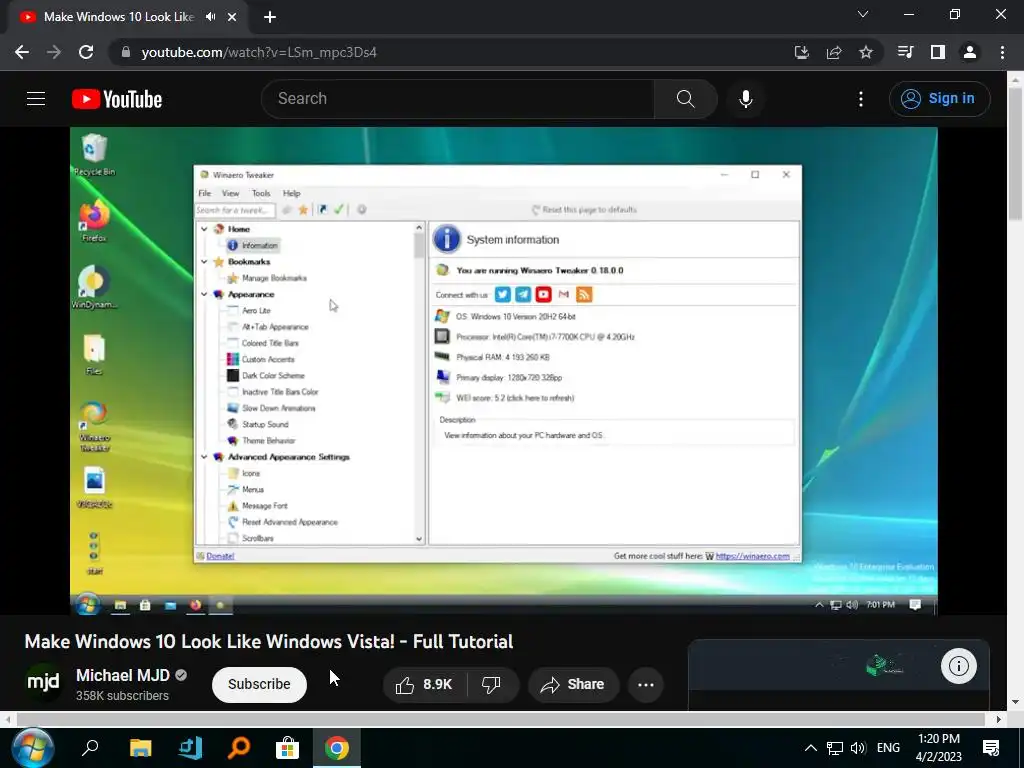Click the Telegram connect icon
The height and width of the screenshot is (768, 1024).
pos(523,295)
